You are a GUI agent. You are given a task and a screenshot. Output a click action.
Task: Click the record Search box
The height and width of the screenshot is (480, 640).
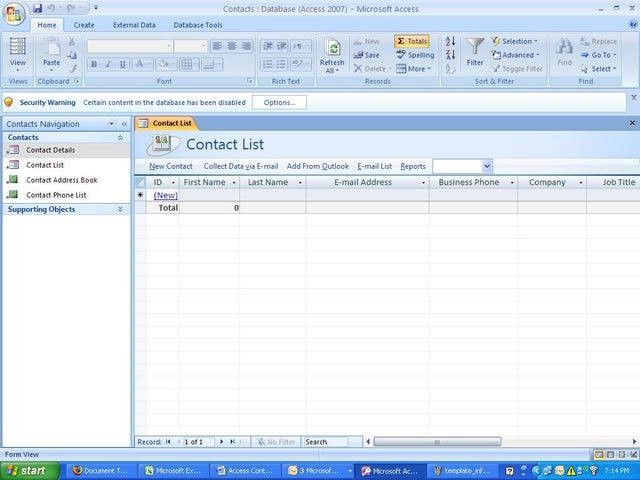pyautogui.click(x=331, y=442)
